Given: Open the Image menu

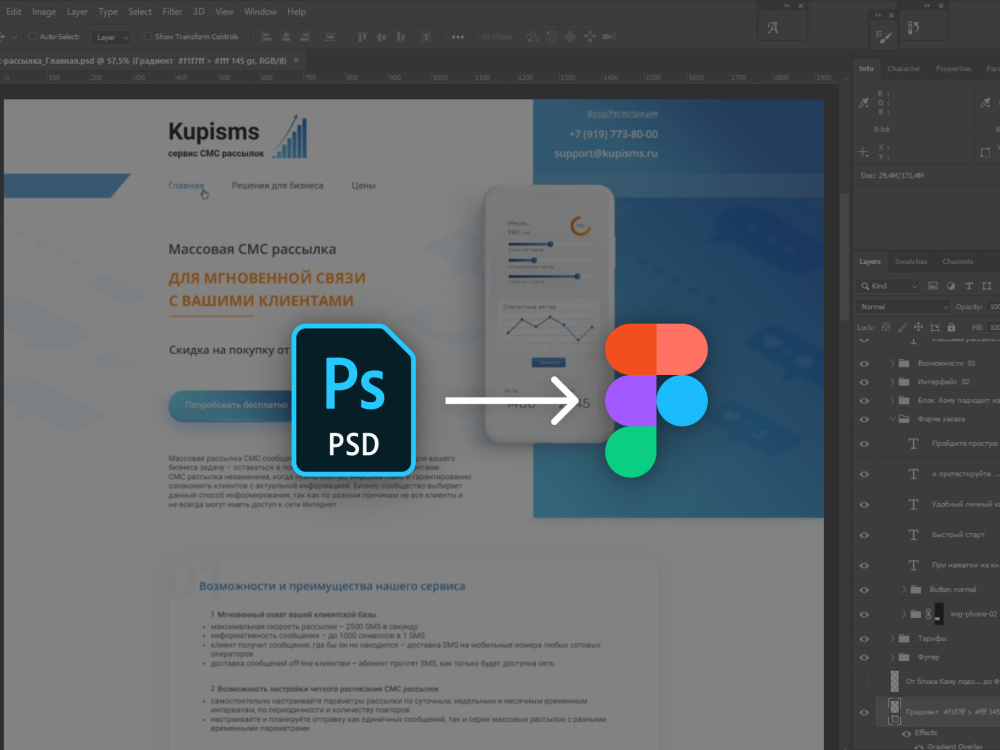Looking at the screenshot, I should (44, 11).
